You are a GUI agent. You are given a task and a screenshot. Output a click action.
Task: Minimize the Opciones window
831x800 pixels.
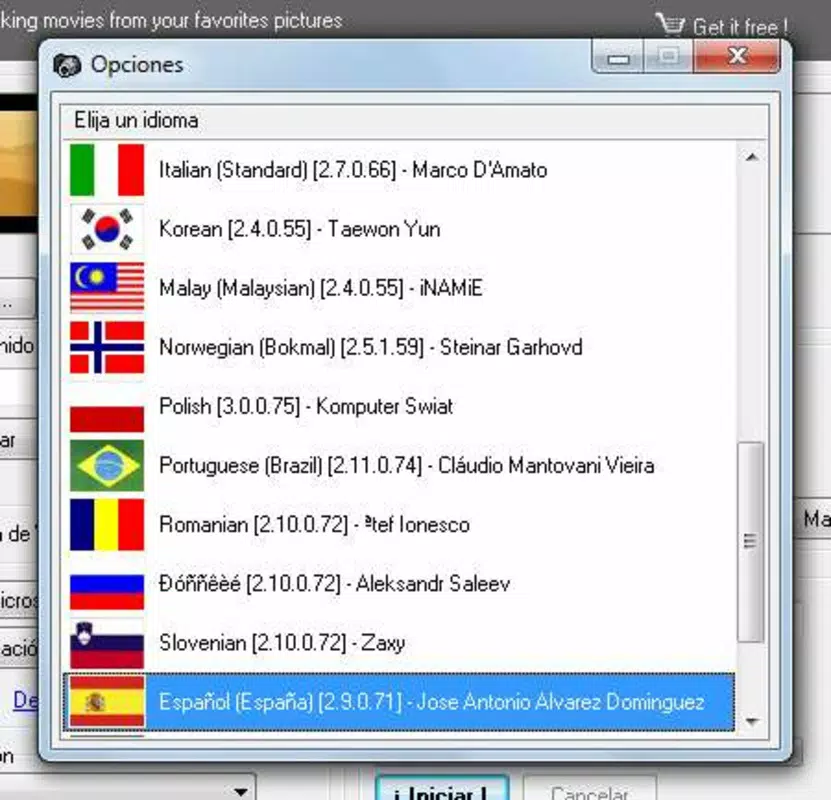pyautogui.click(x=618, y=57)
